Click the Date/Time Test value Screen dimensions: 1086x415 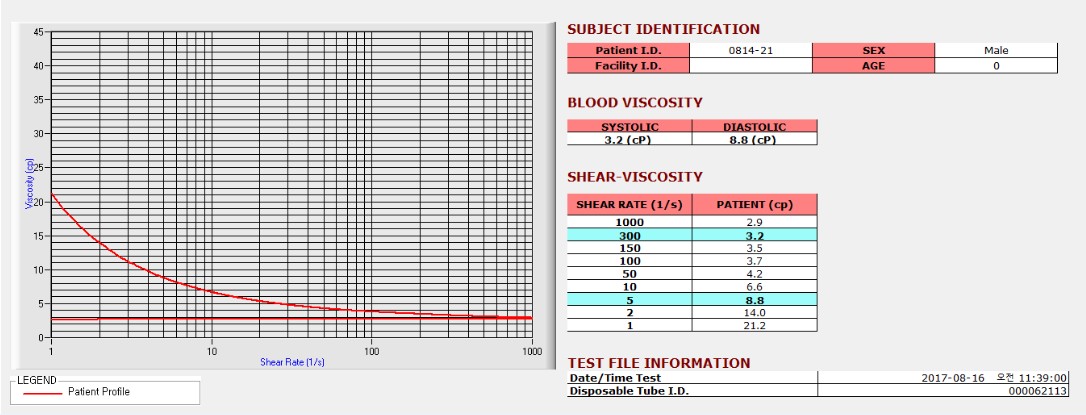pos(943,378)
